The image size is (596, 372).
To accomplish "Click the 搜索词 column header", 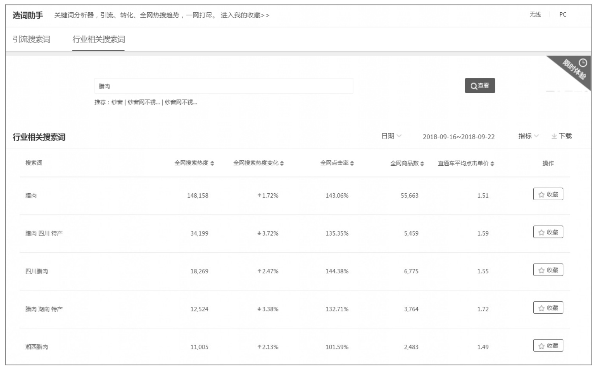I will [34, 163].
